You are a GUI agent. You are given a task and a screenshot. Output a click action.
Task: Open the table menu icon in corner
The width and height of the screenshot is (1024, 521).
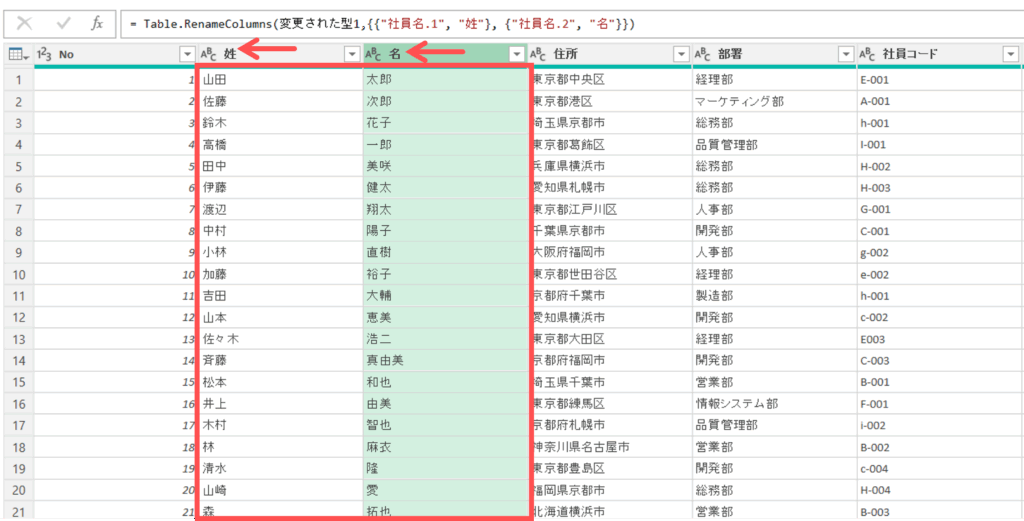point(17,54)
